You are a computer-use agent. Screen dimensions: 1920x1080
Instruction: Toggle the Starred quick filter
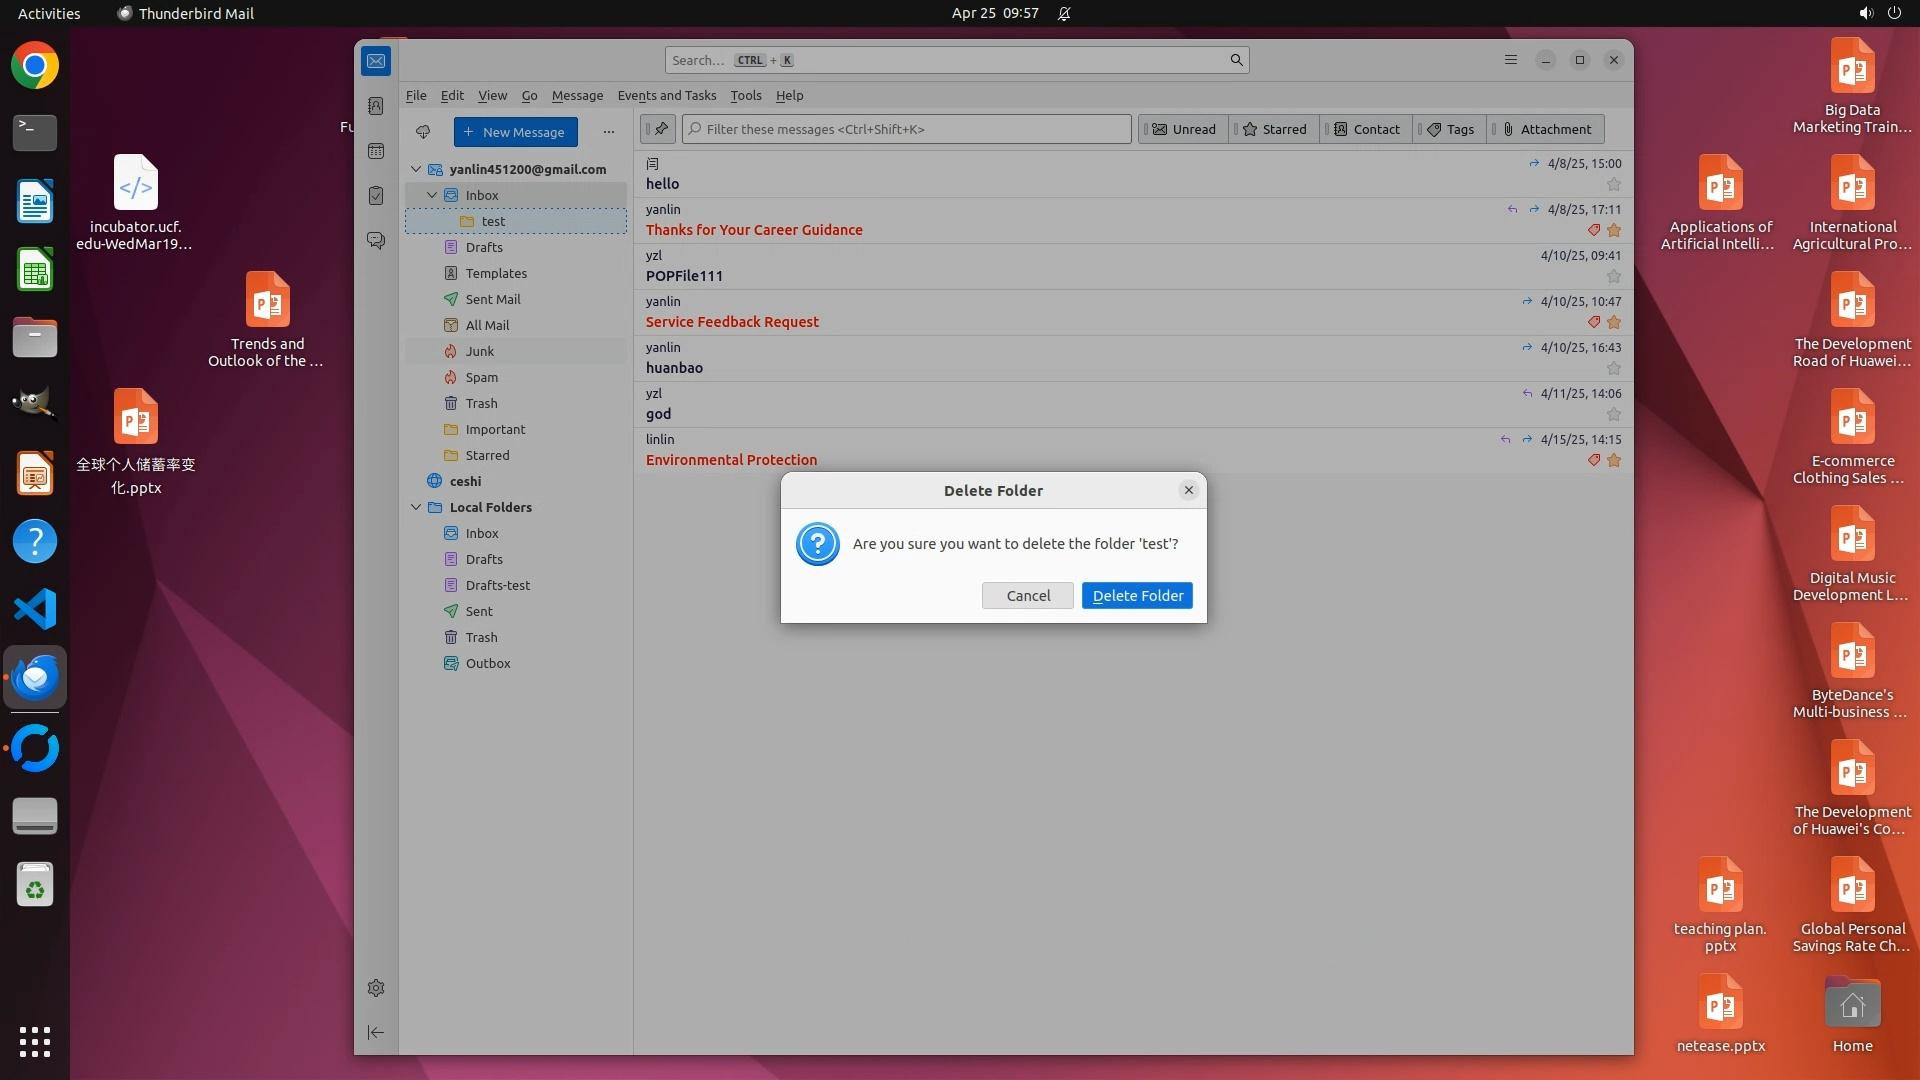[x=1274, y=129]
